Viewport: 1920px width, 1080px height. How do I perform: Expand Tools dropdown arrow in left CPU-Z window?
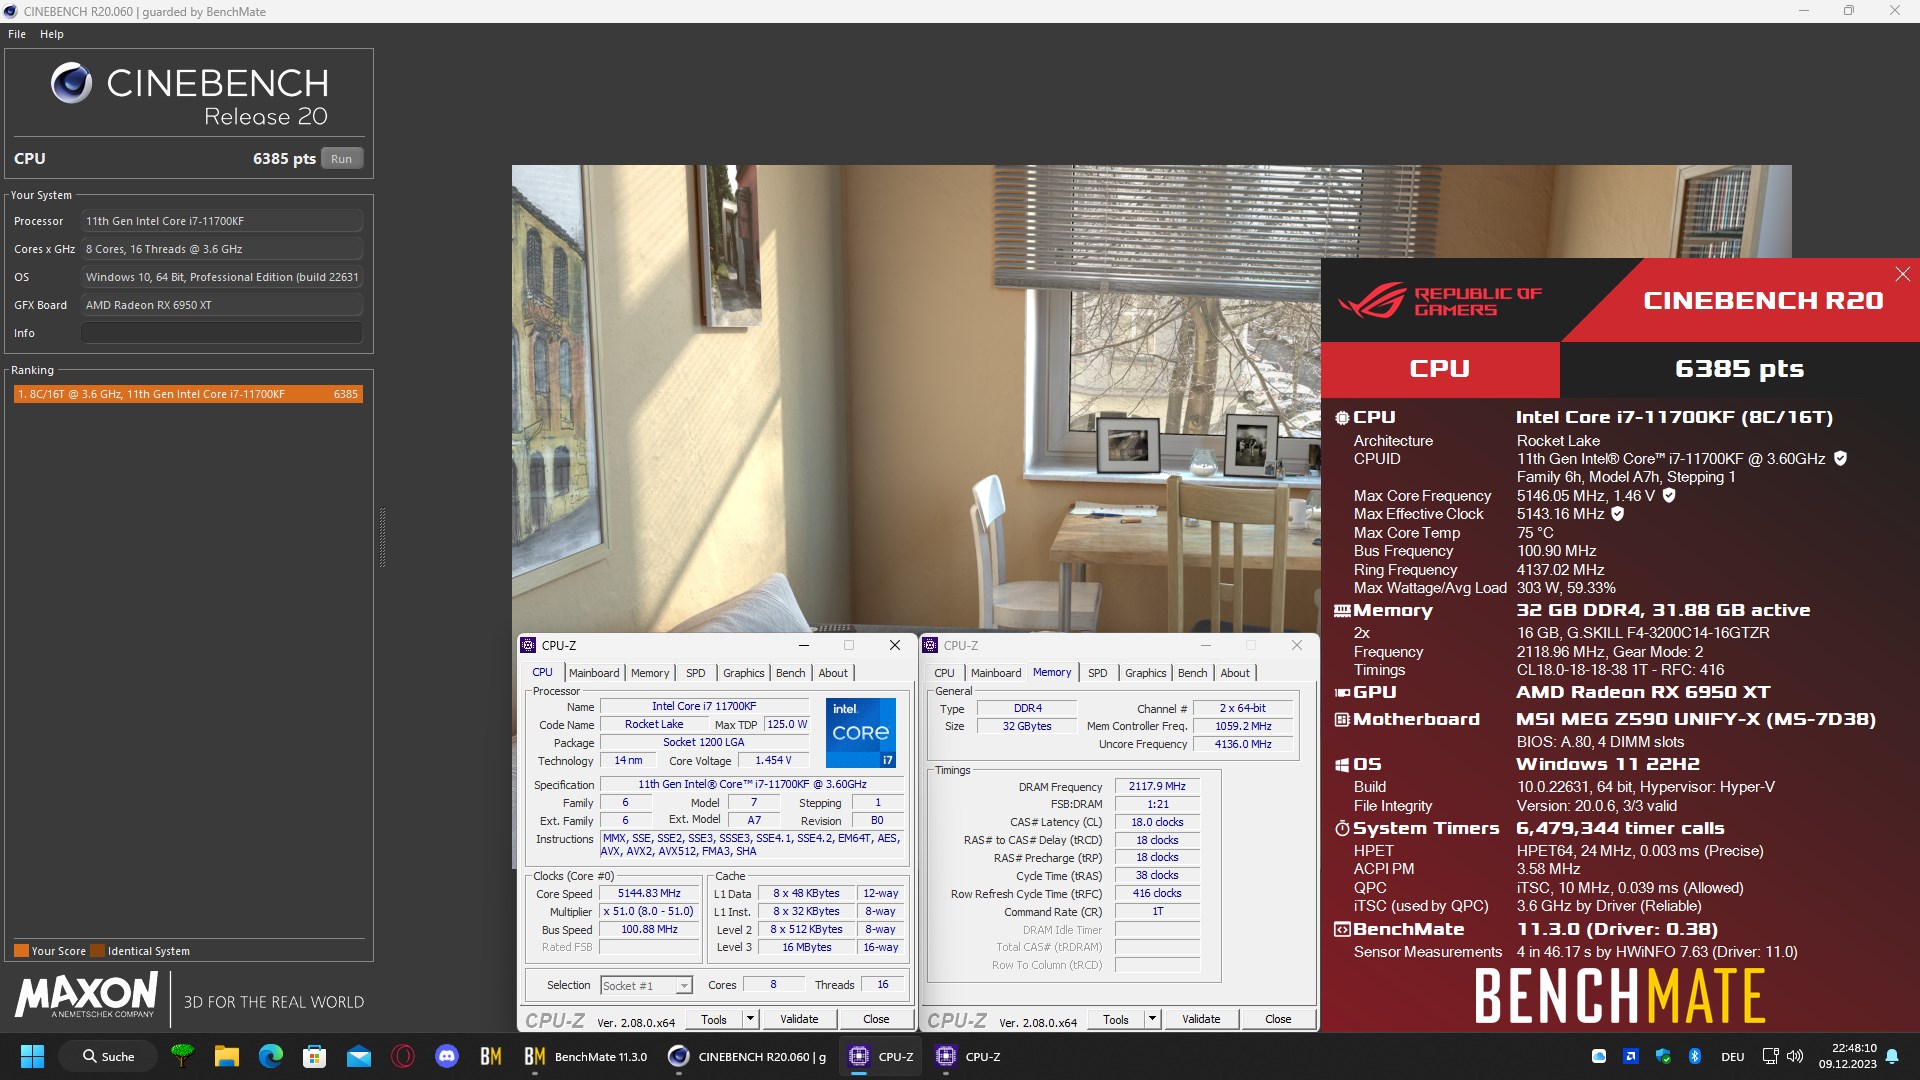(x=750, y=1019)
